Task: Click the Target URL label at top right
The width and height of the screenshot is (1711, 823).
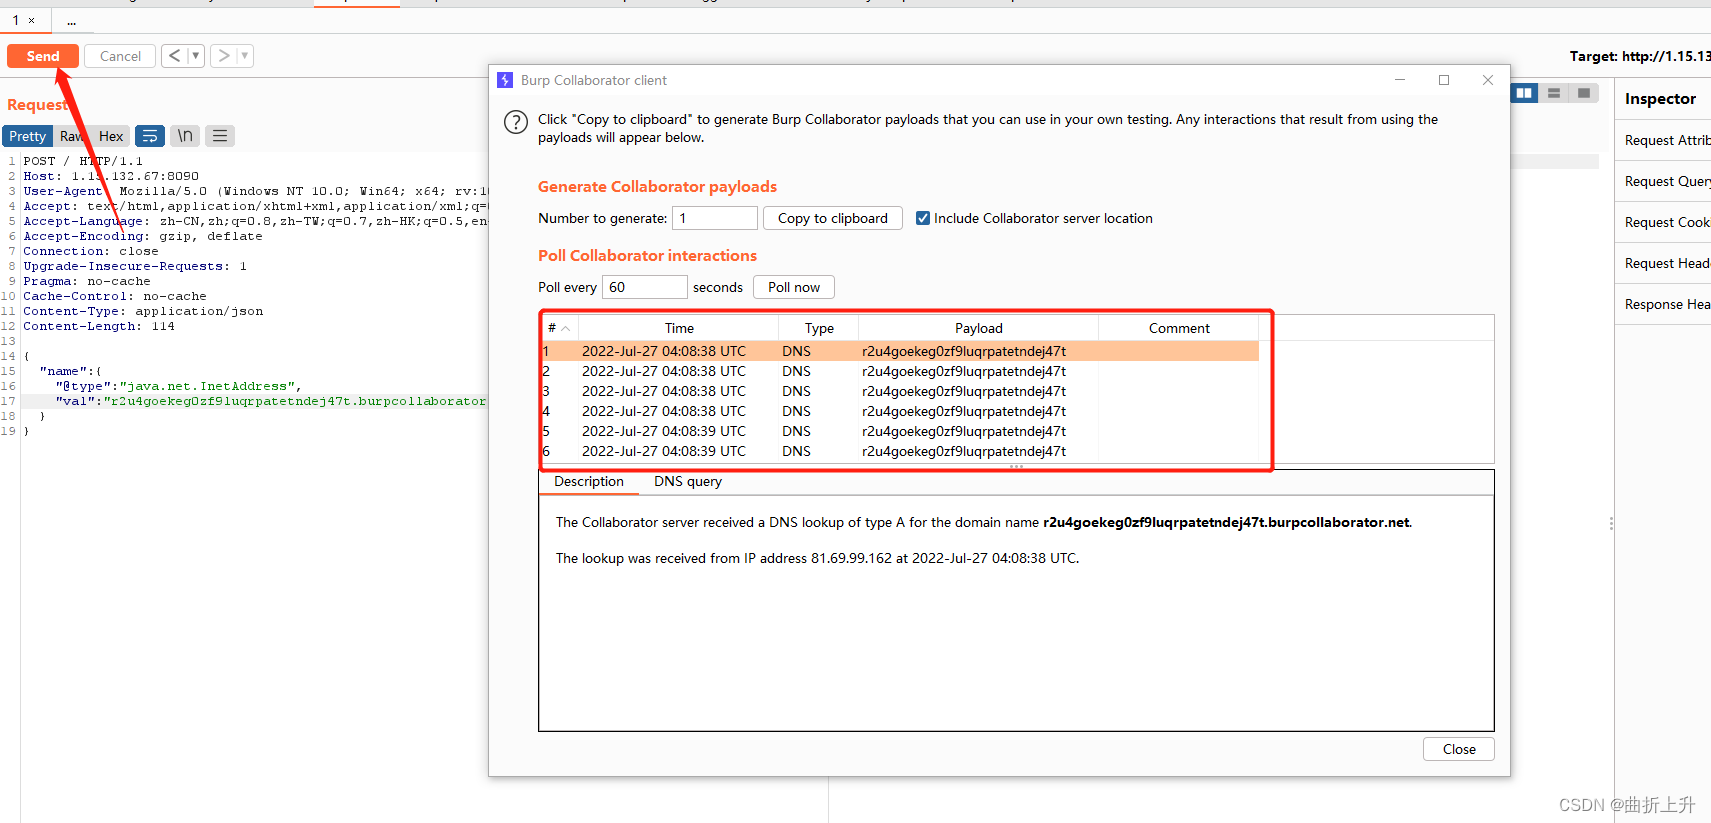Action: tap(1640, 56)
